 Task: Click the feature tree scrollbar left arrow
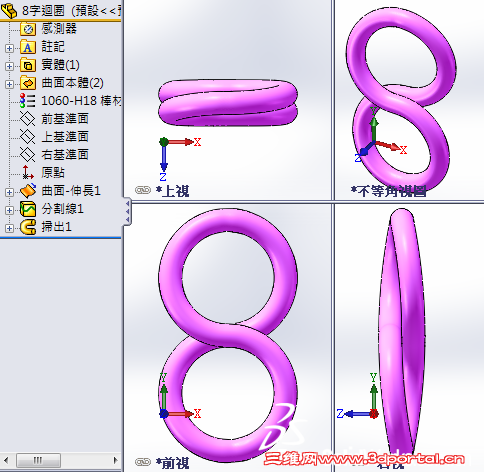tap(6, 460)
